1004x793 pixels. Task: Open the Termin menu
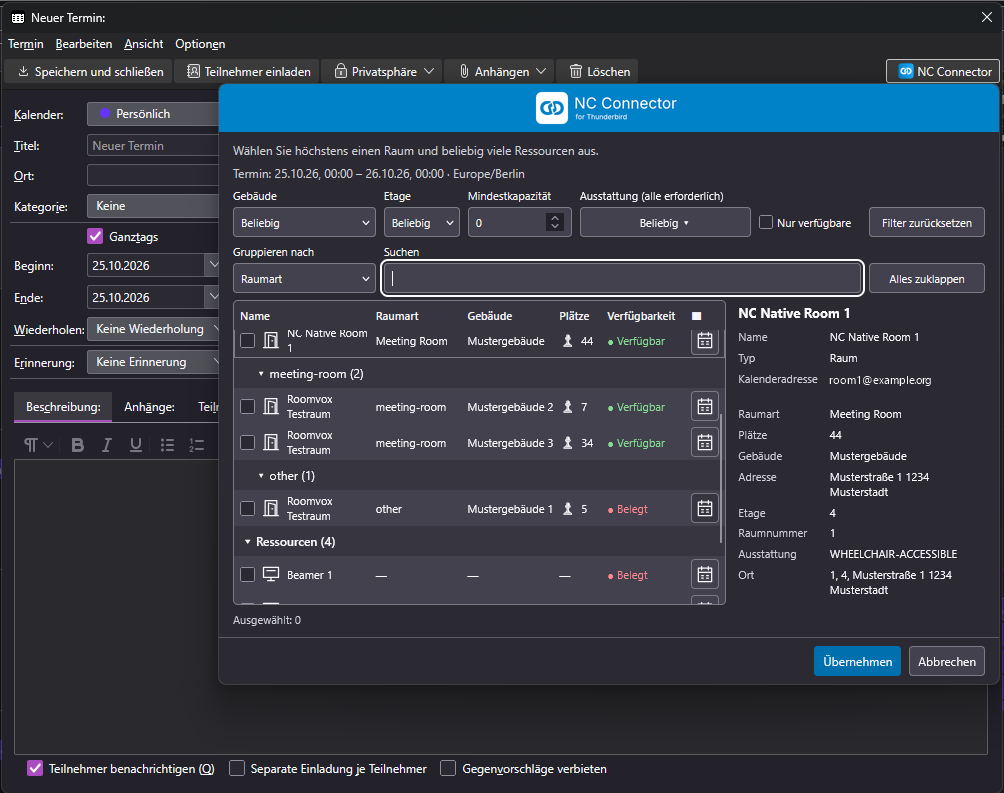pyautogui.click(x=26, y=44)
